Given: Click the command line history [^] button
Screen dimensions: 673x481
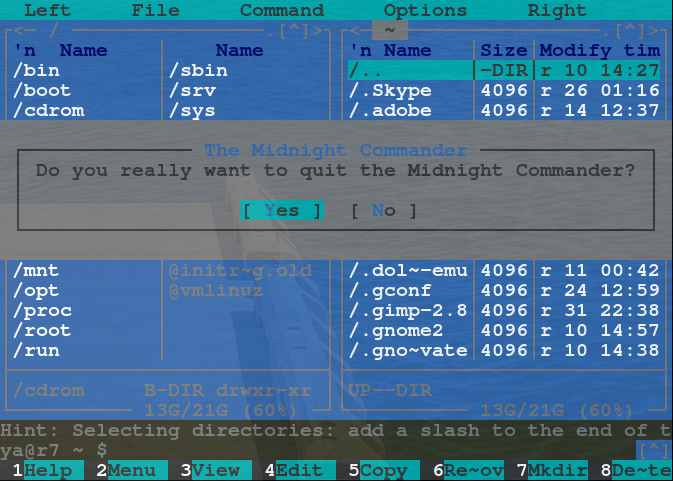Looking at the screenshot, I should click(654, 450).
